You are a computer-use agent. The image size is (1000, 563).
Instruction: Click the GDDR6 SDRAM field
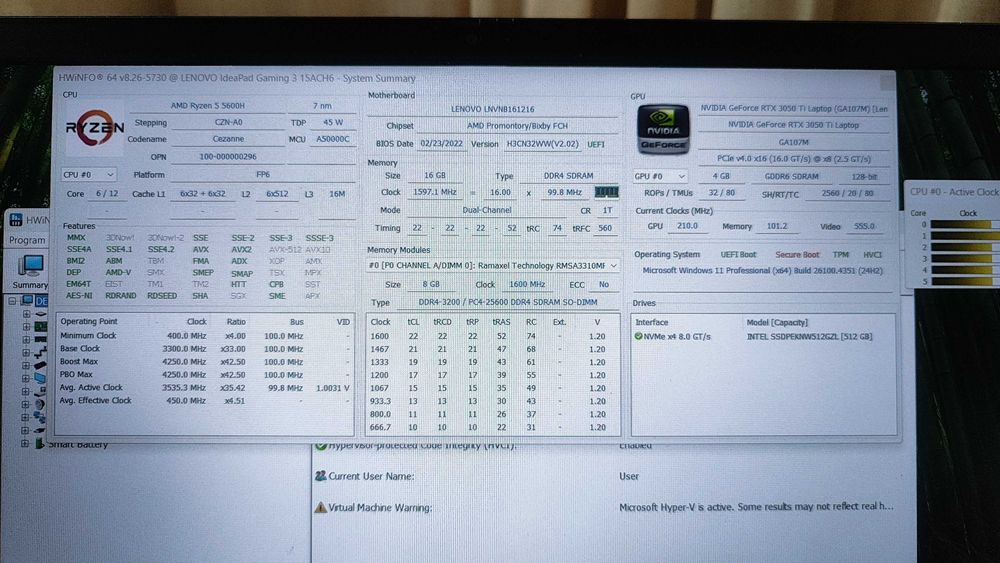[791, 177]
